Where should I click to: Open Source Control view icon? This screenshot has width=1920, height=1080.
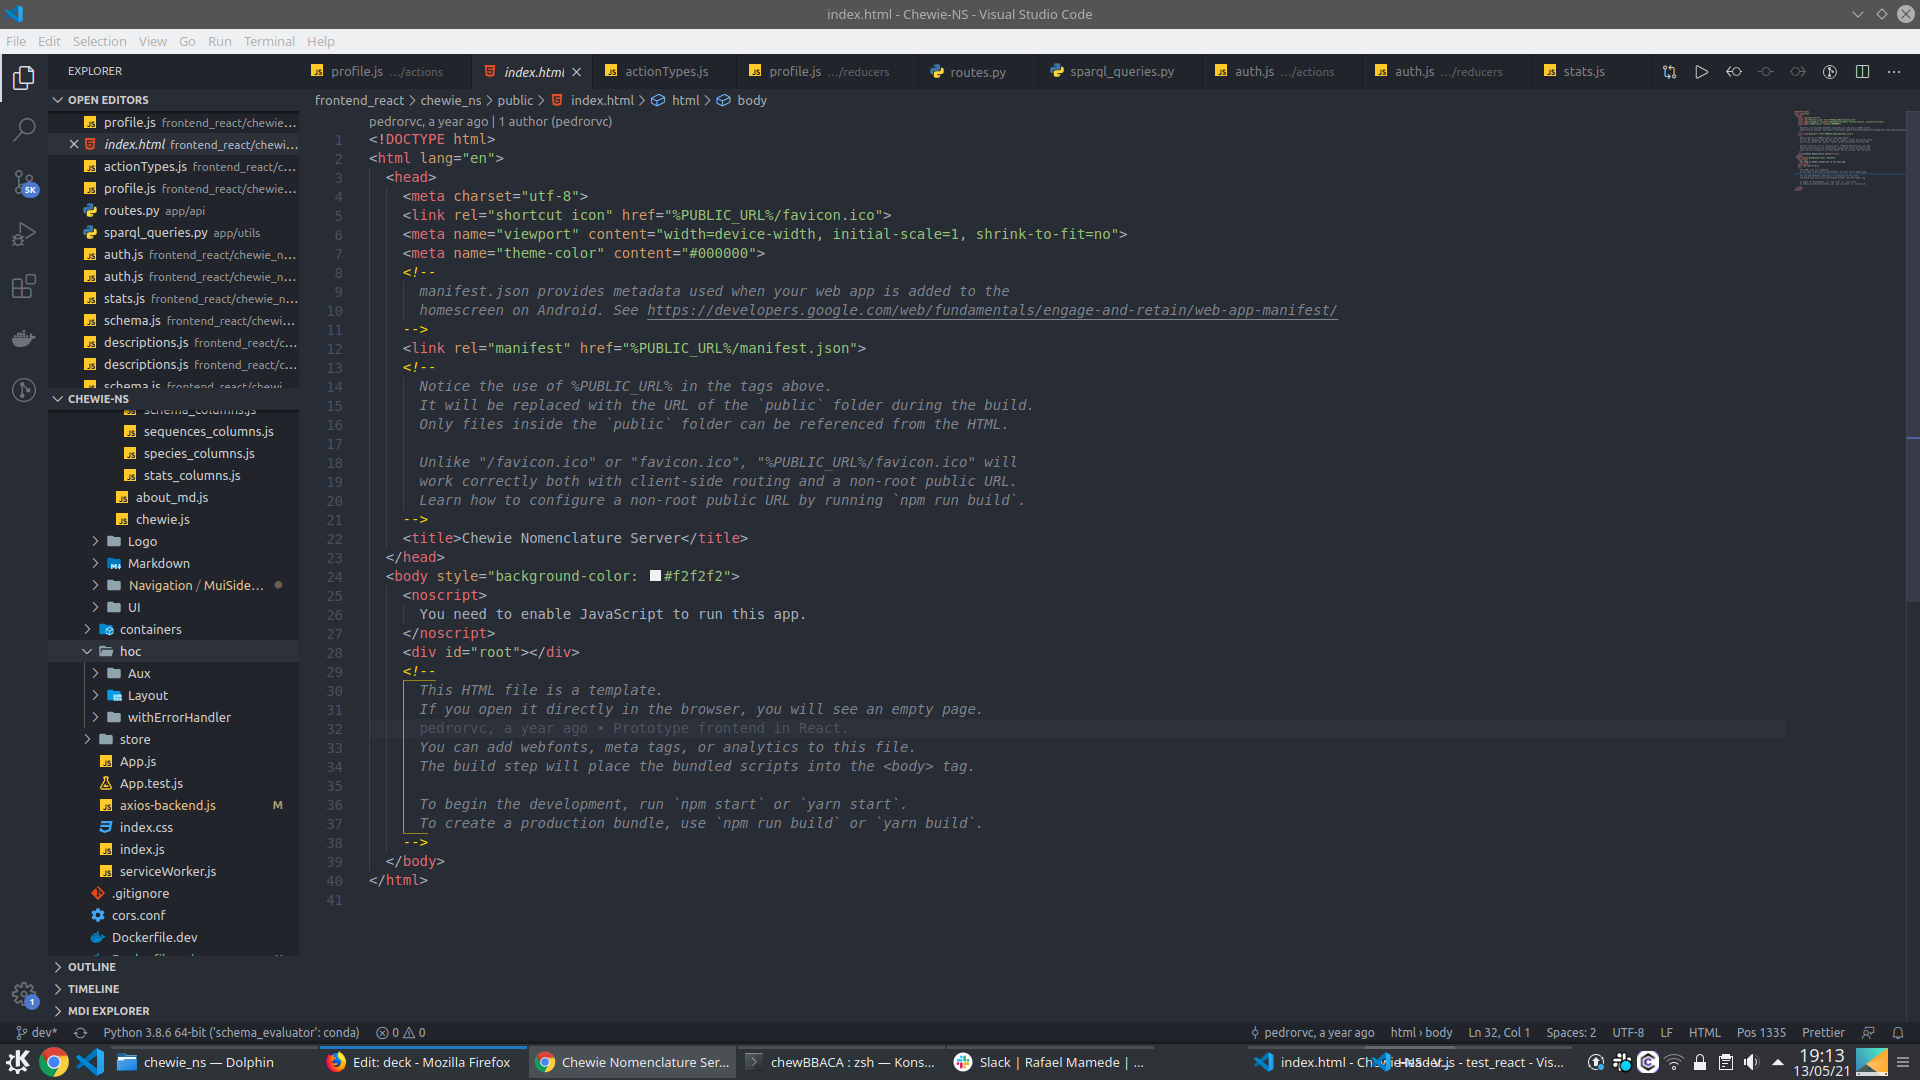[x=24, y=183]
